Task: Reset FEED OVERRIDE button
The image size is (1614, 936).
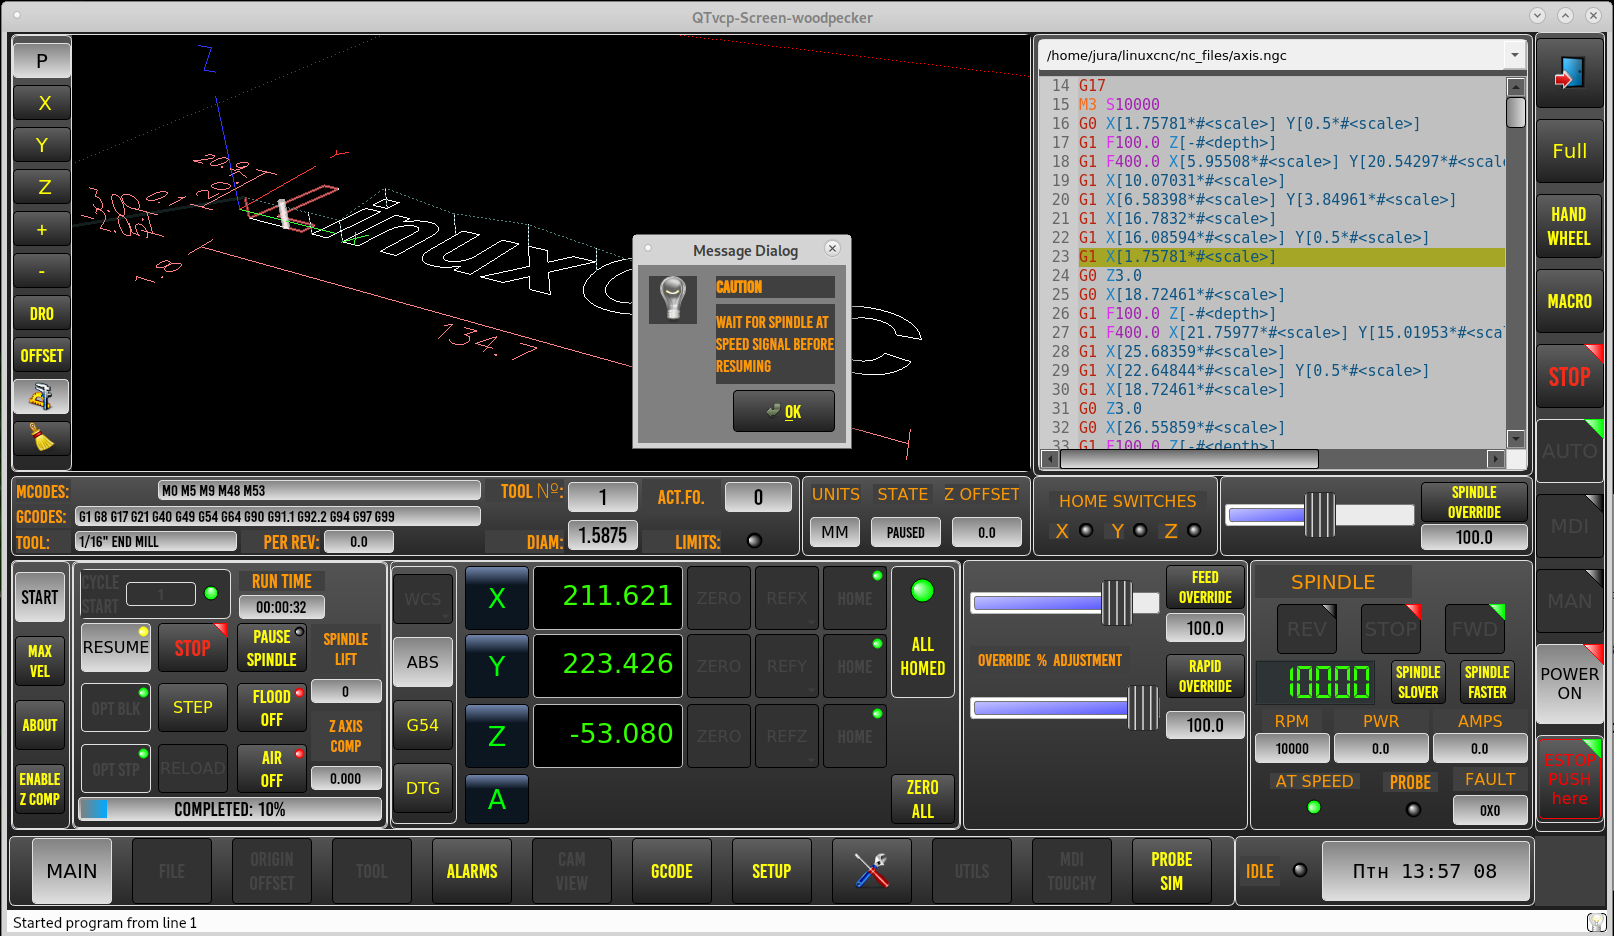Action: click(1205, 587)
